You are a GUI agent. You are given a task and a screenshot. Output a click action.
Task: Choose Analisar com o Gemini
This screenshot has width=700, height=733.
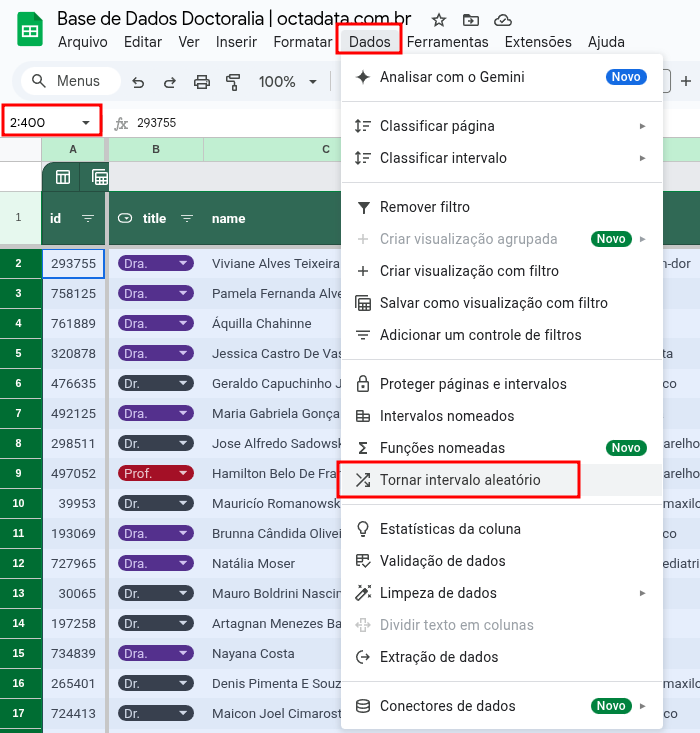tap(502, 77)
